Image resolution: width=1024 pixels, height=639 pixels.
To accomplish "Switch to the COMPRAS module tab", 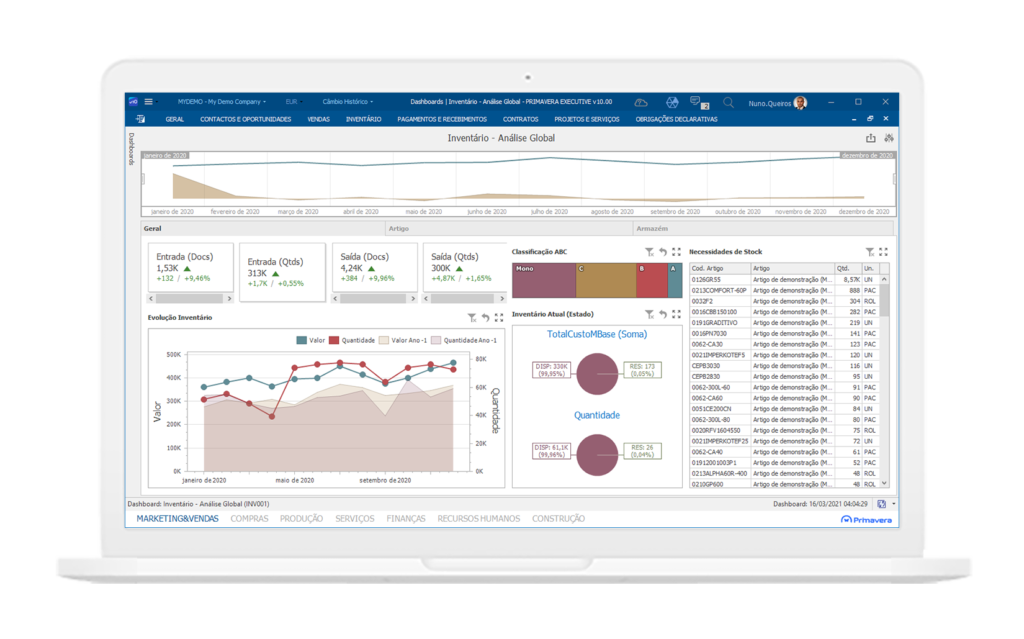I will [249, 519].
